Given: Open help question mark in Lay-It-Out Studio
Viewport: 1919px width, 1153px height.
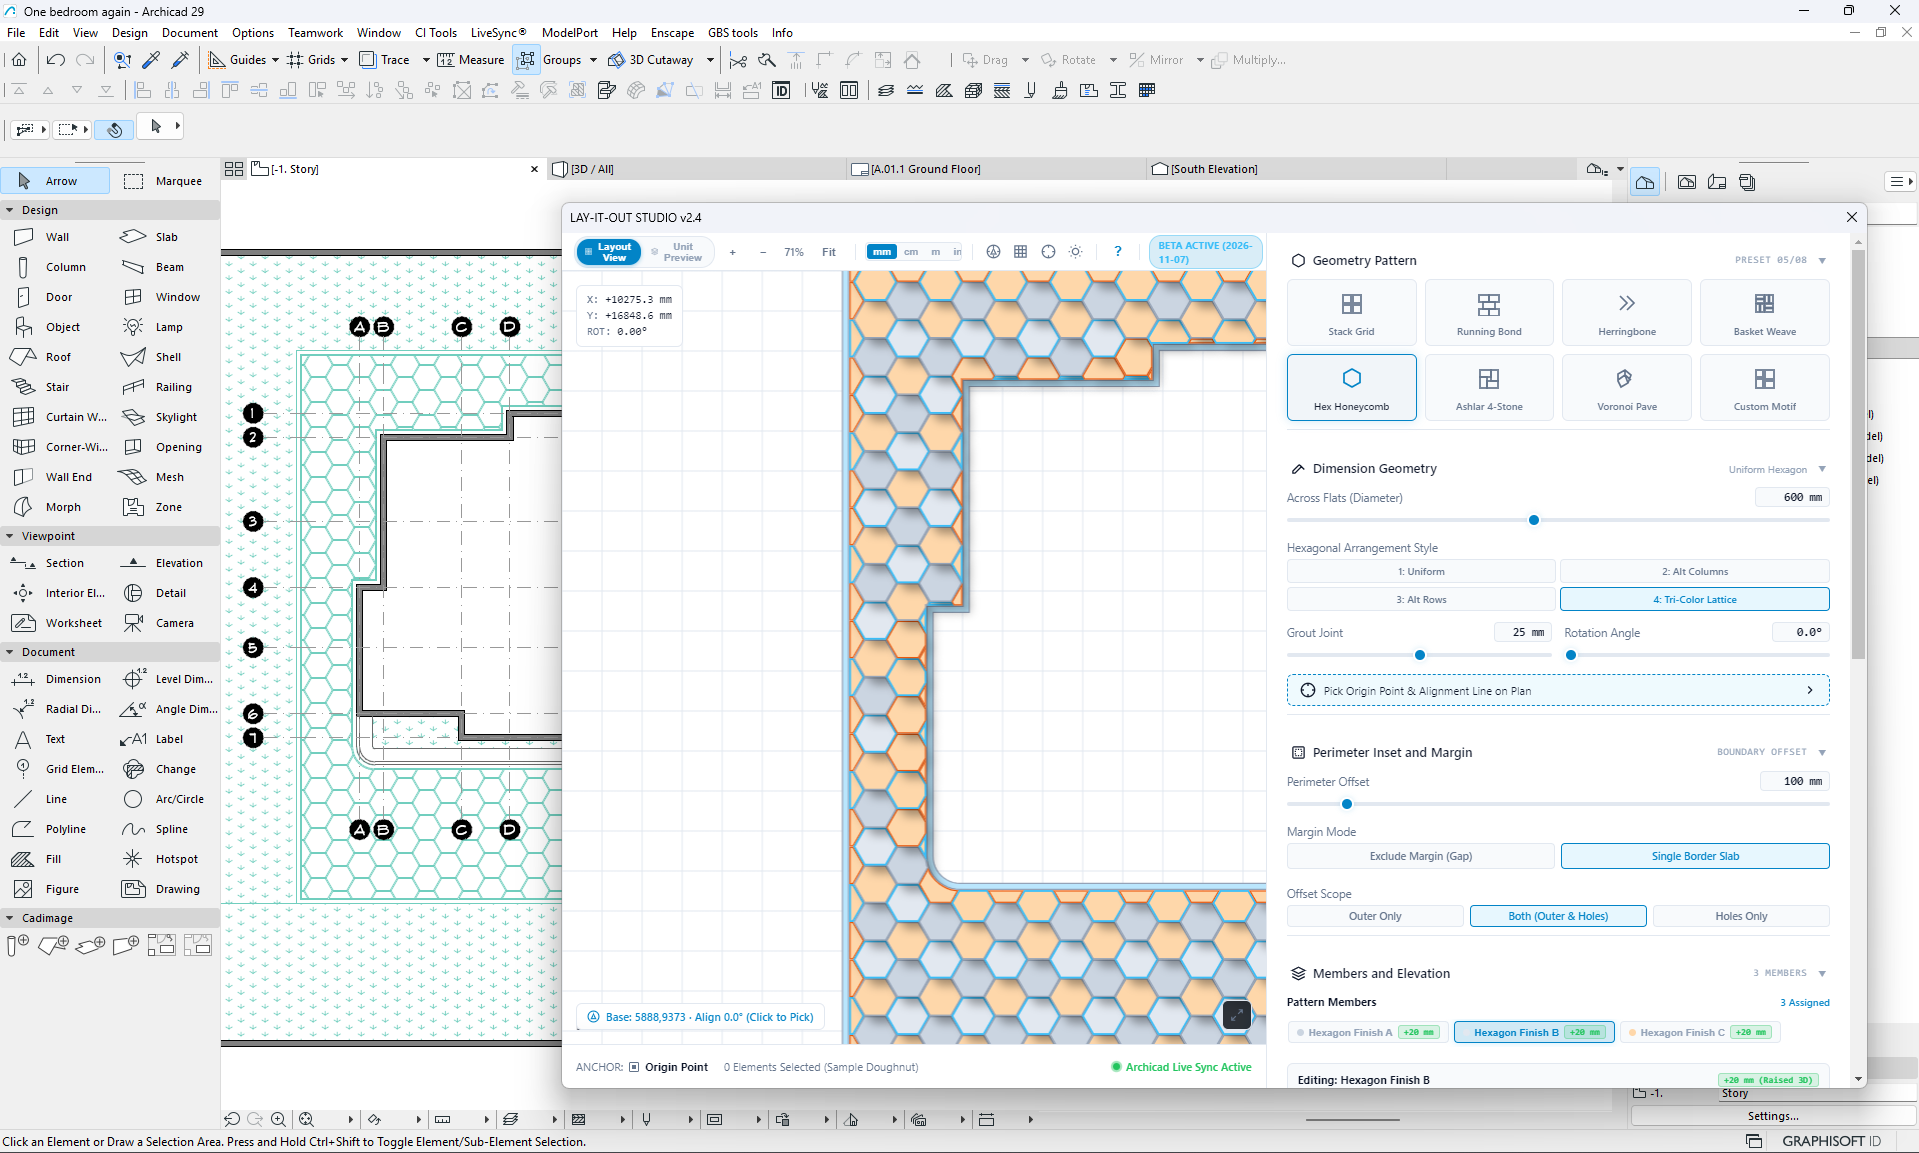Looking at the screenshot, I should click(1118, 252).
